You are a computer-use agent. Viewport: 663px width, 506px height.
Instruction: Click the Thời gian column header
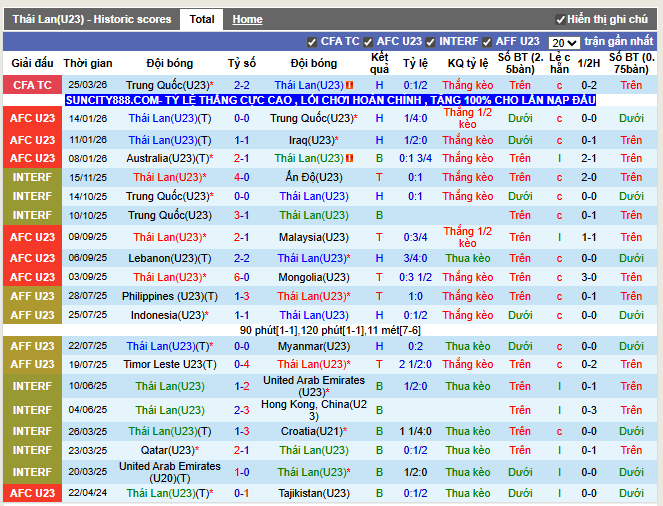pyautogui.click(x=88, y=63)
